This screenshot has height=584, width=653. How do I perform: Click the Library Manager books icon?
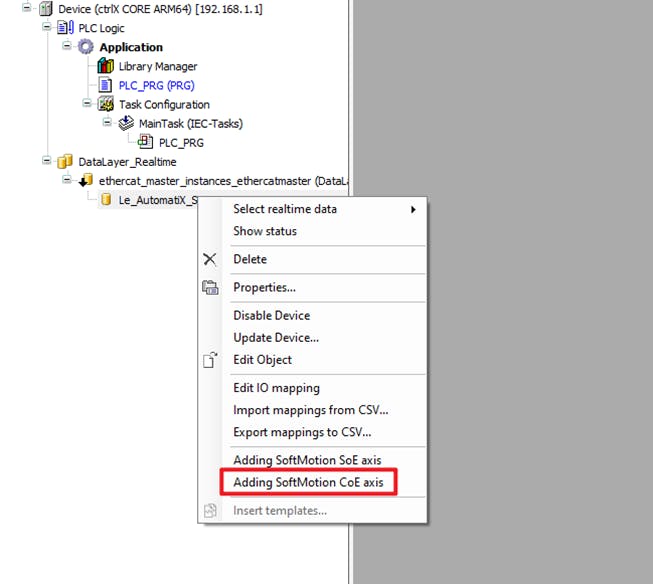(x=106, y=66)
